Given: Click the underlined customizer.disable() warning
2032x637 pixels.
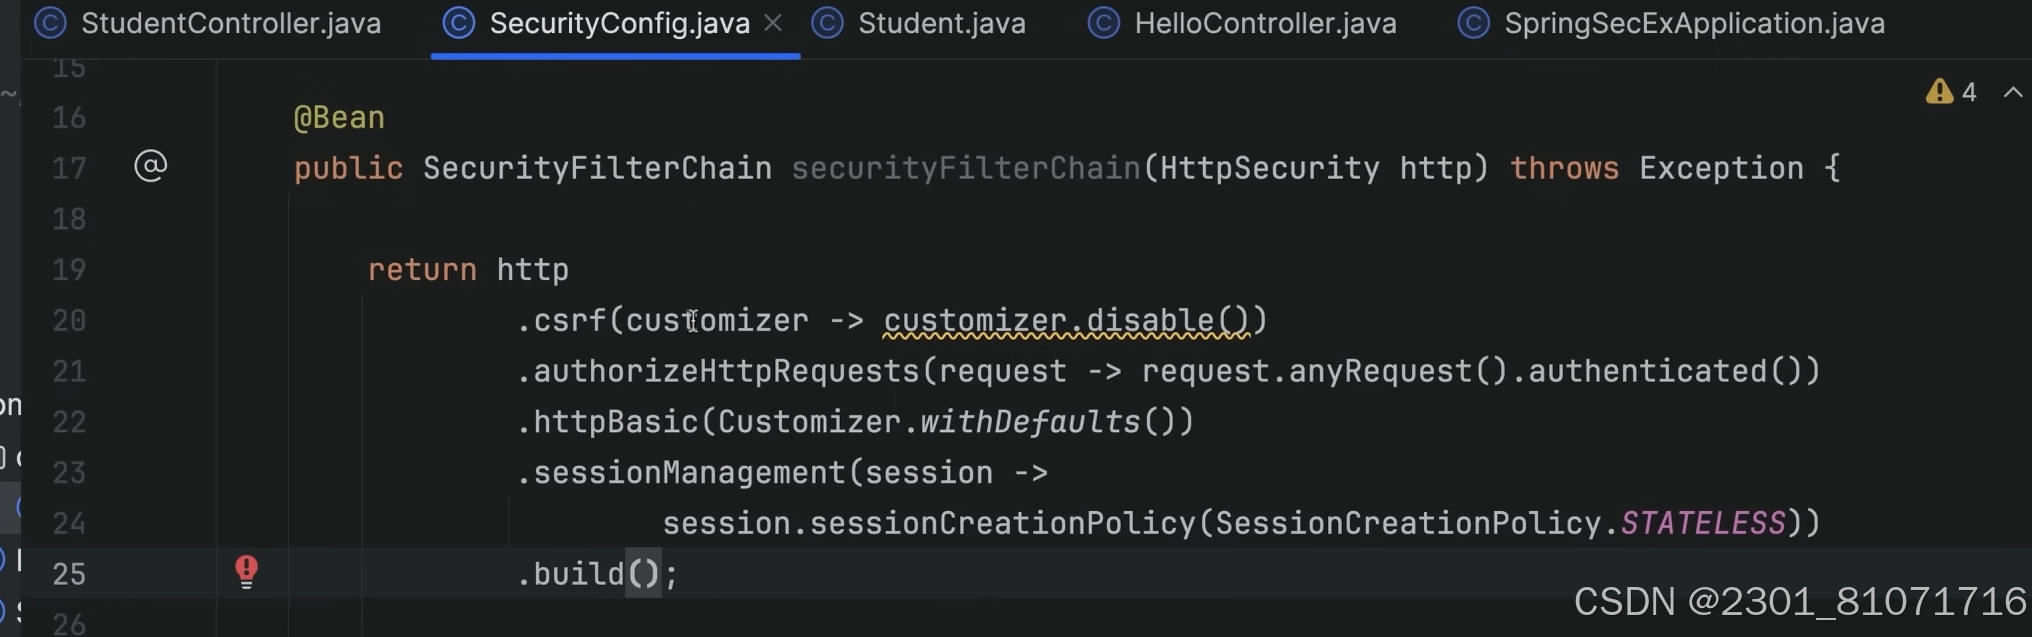Looking at the screenshot, I should (1063, 320).
